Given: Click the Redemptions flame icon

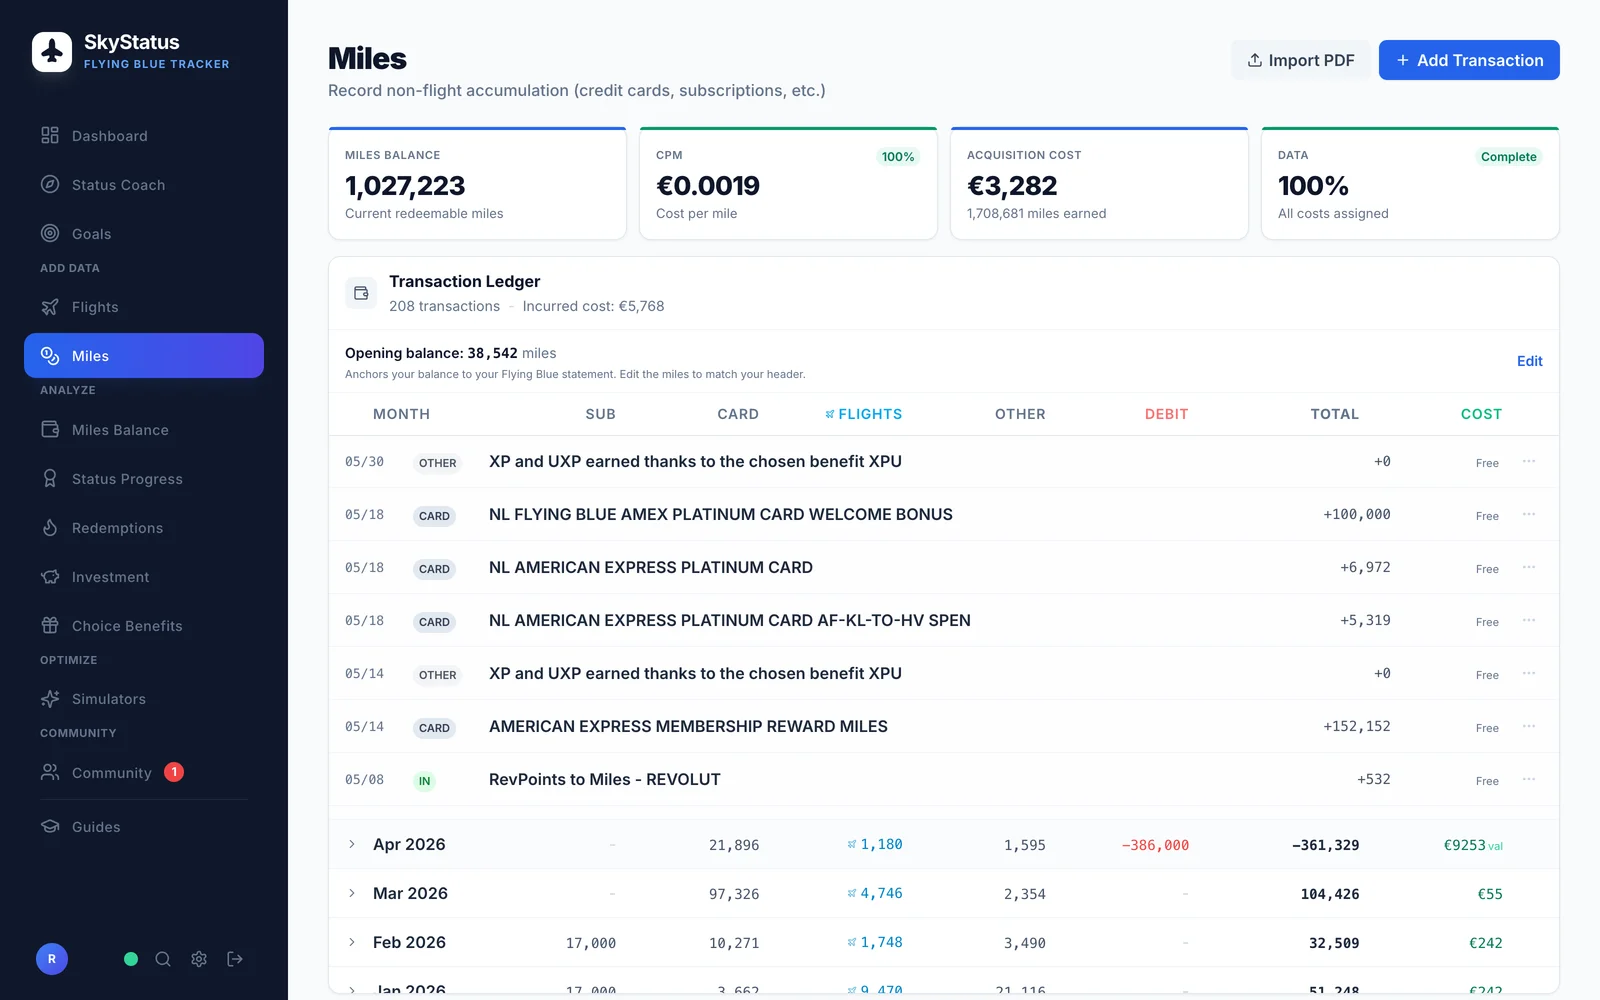Looking at the screenshot, I should [50, 528].
